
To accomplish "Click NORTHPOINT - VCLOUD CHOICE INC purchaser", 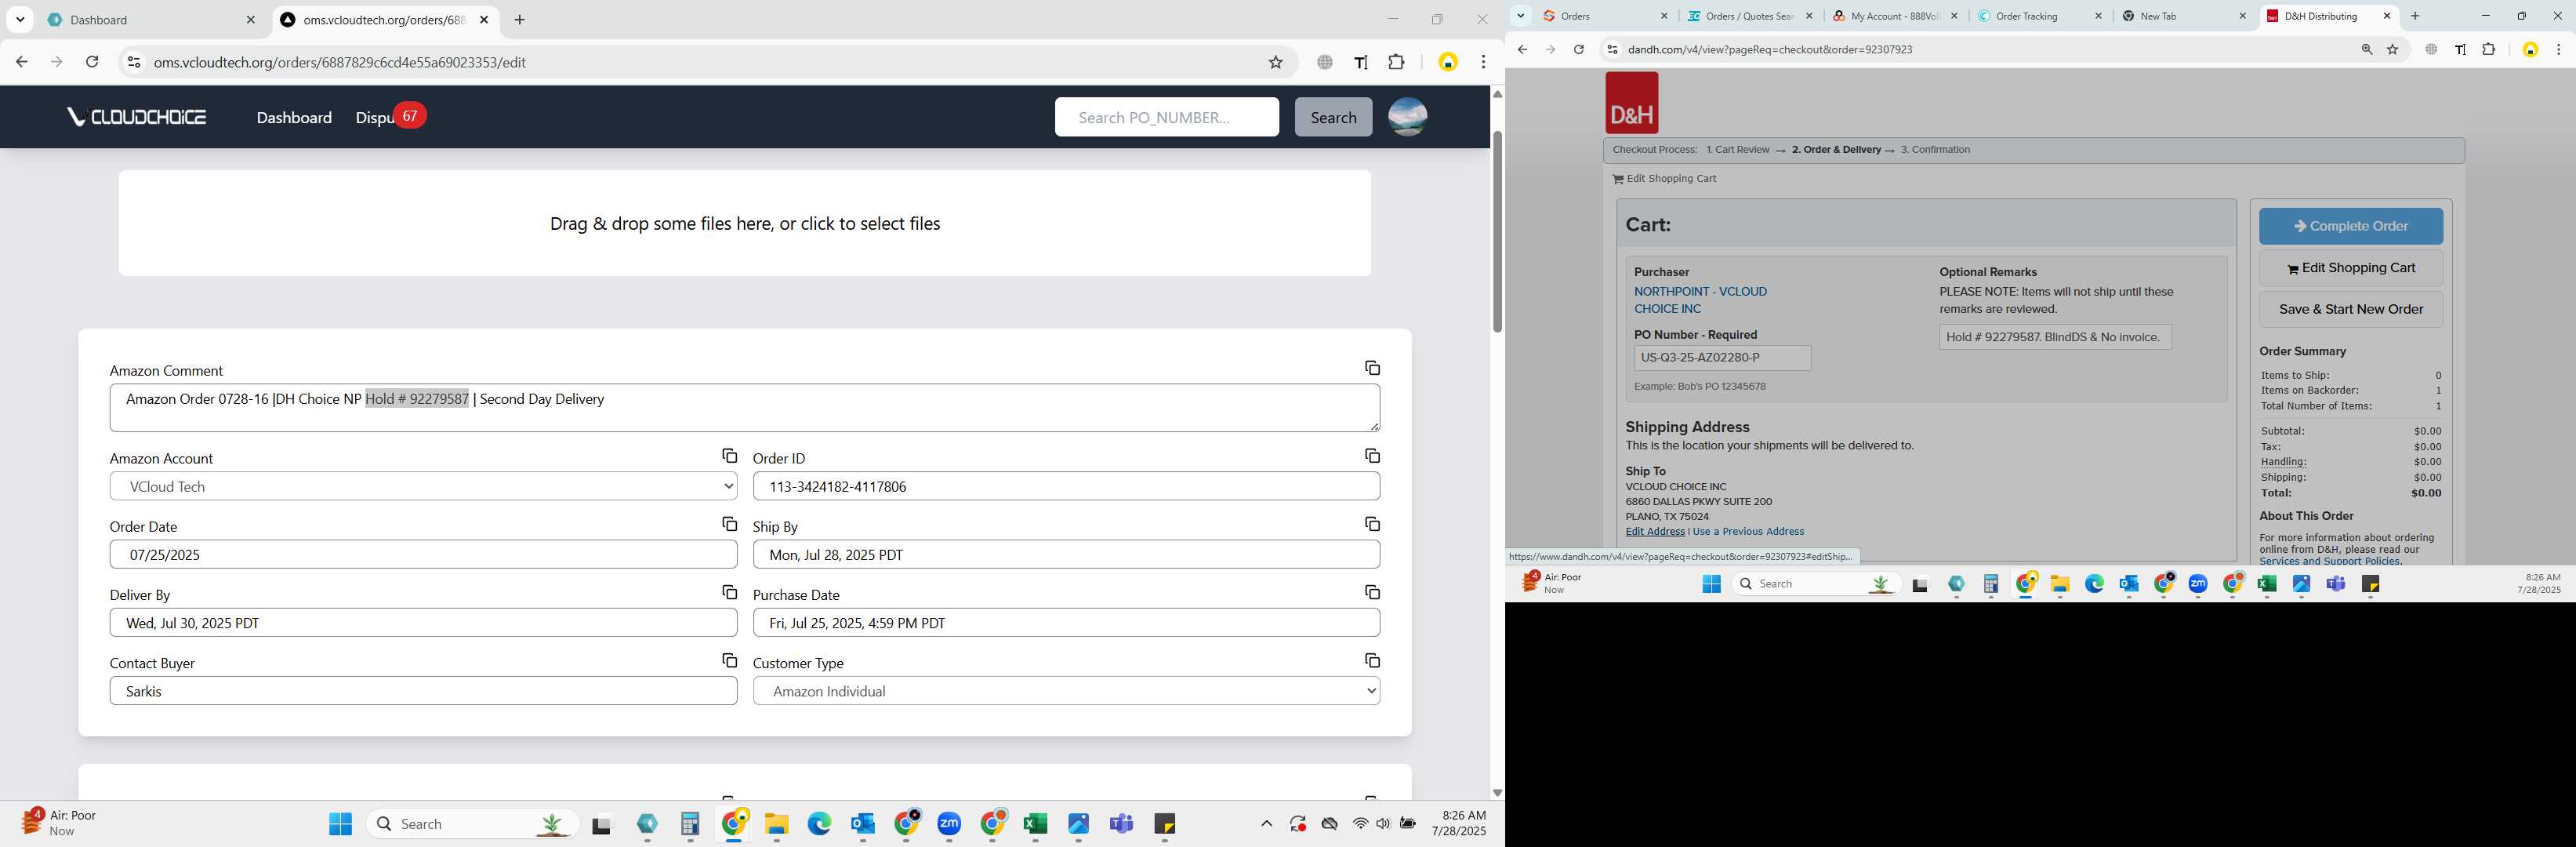I will (1700, 300).
